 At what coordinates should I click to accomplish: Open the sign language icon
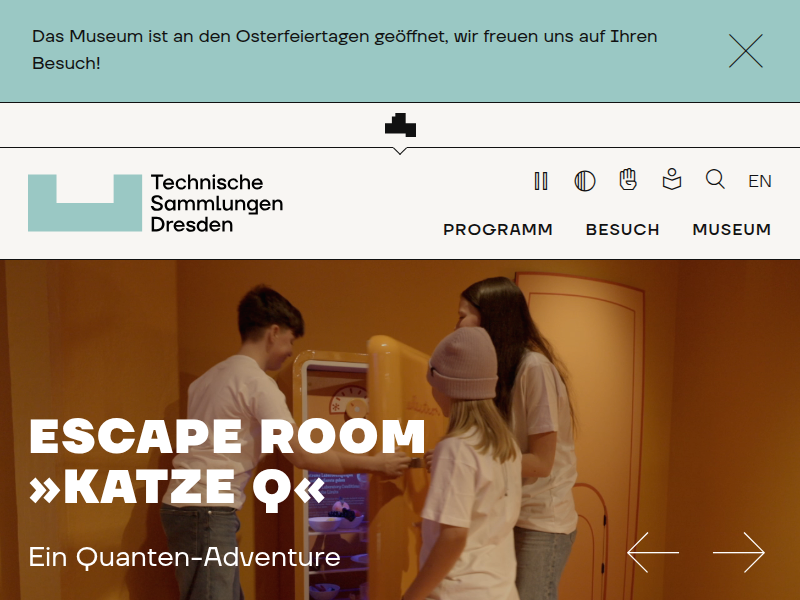pyautogui.click(x=628, y=180)
